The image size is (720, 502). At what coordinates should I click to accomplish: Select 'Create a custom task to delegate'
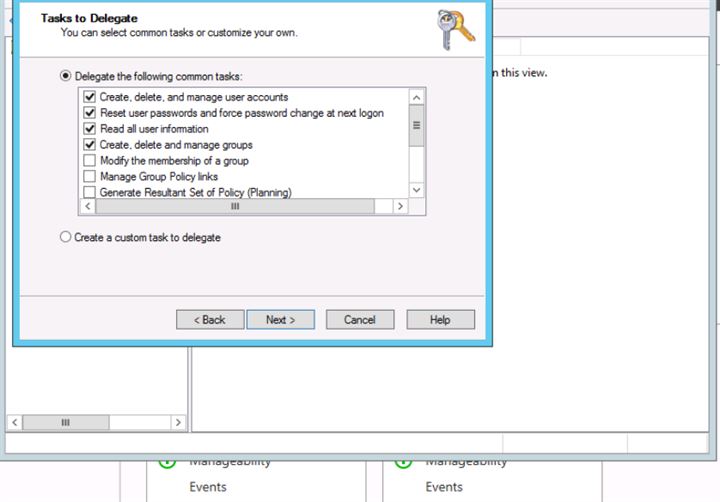[66, 238]
